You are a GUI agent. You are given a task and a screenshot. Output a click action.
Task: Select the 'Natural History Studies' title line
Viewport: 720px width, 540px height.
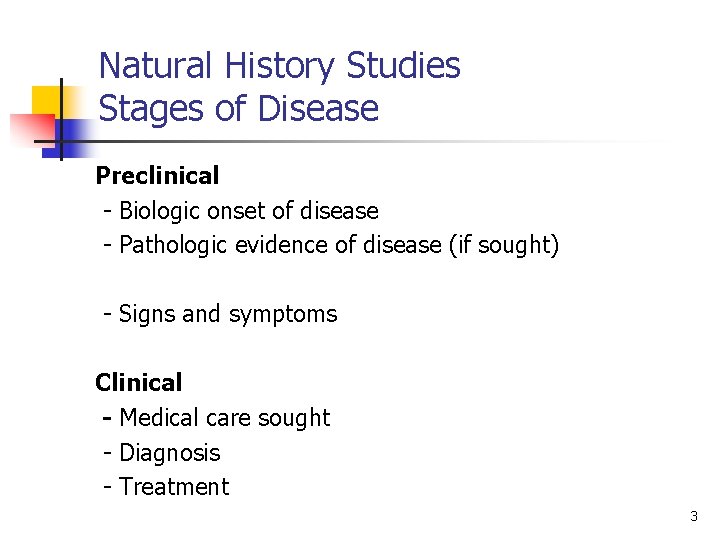pos(279,66)
